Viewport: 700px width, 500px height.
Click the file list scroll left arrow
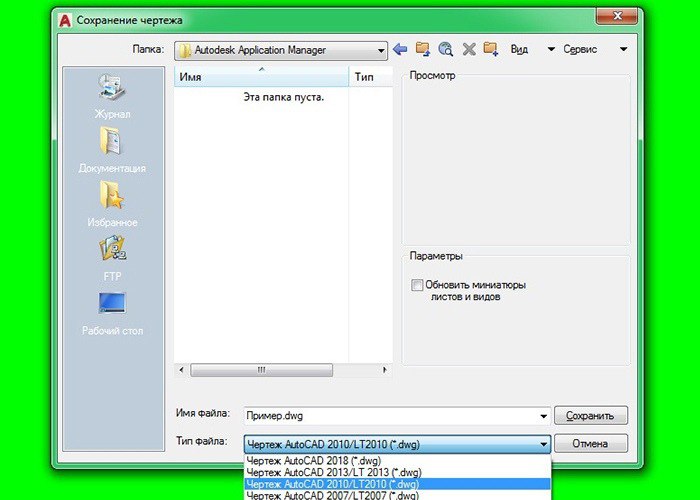click(x=181, y=370)
